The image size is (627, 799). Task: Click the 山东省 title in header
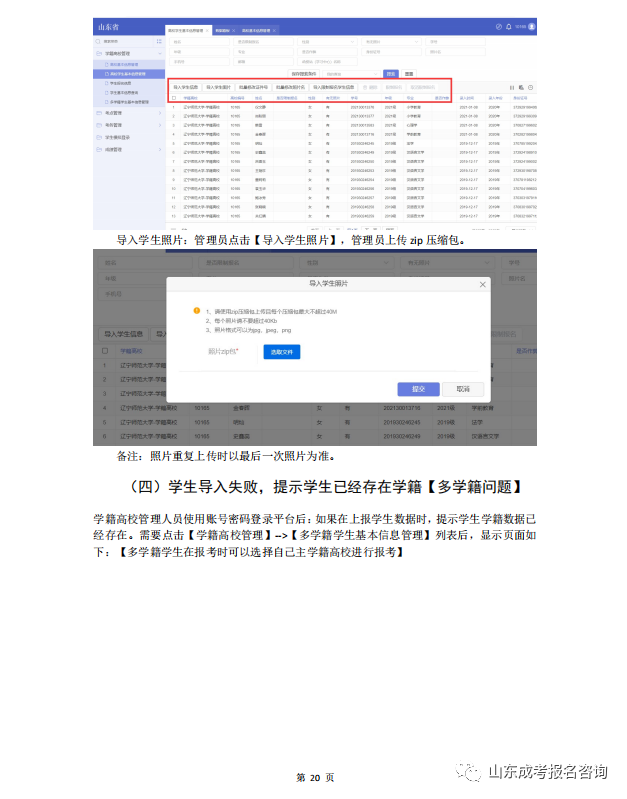tap(109, 27)
